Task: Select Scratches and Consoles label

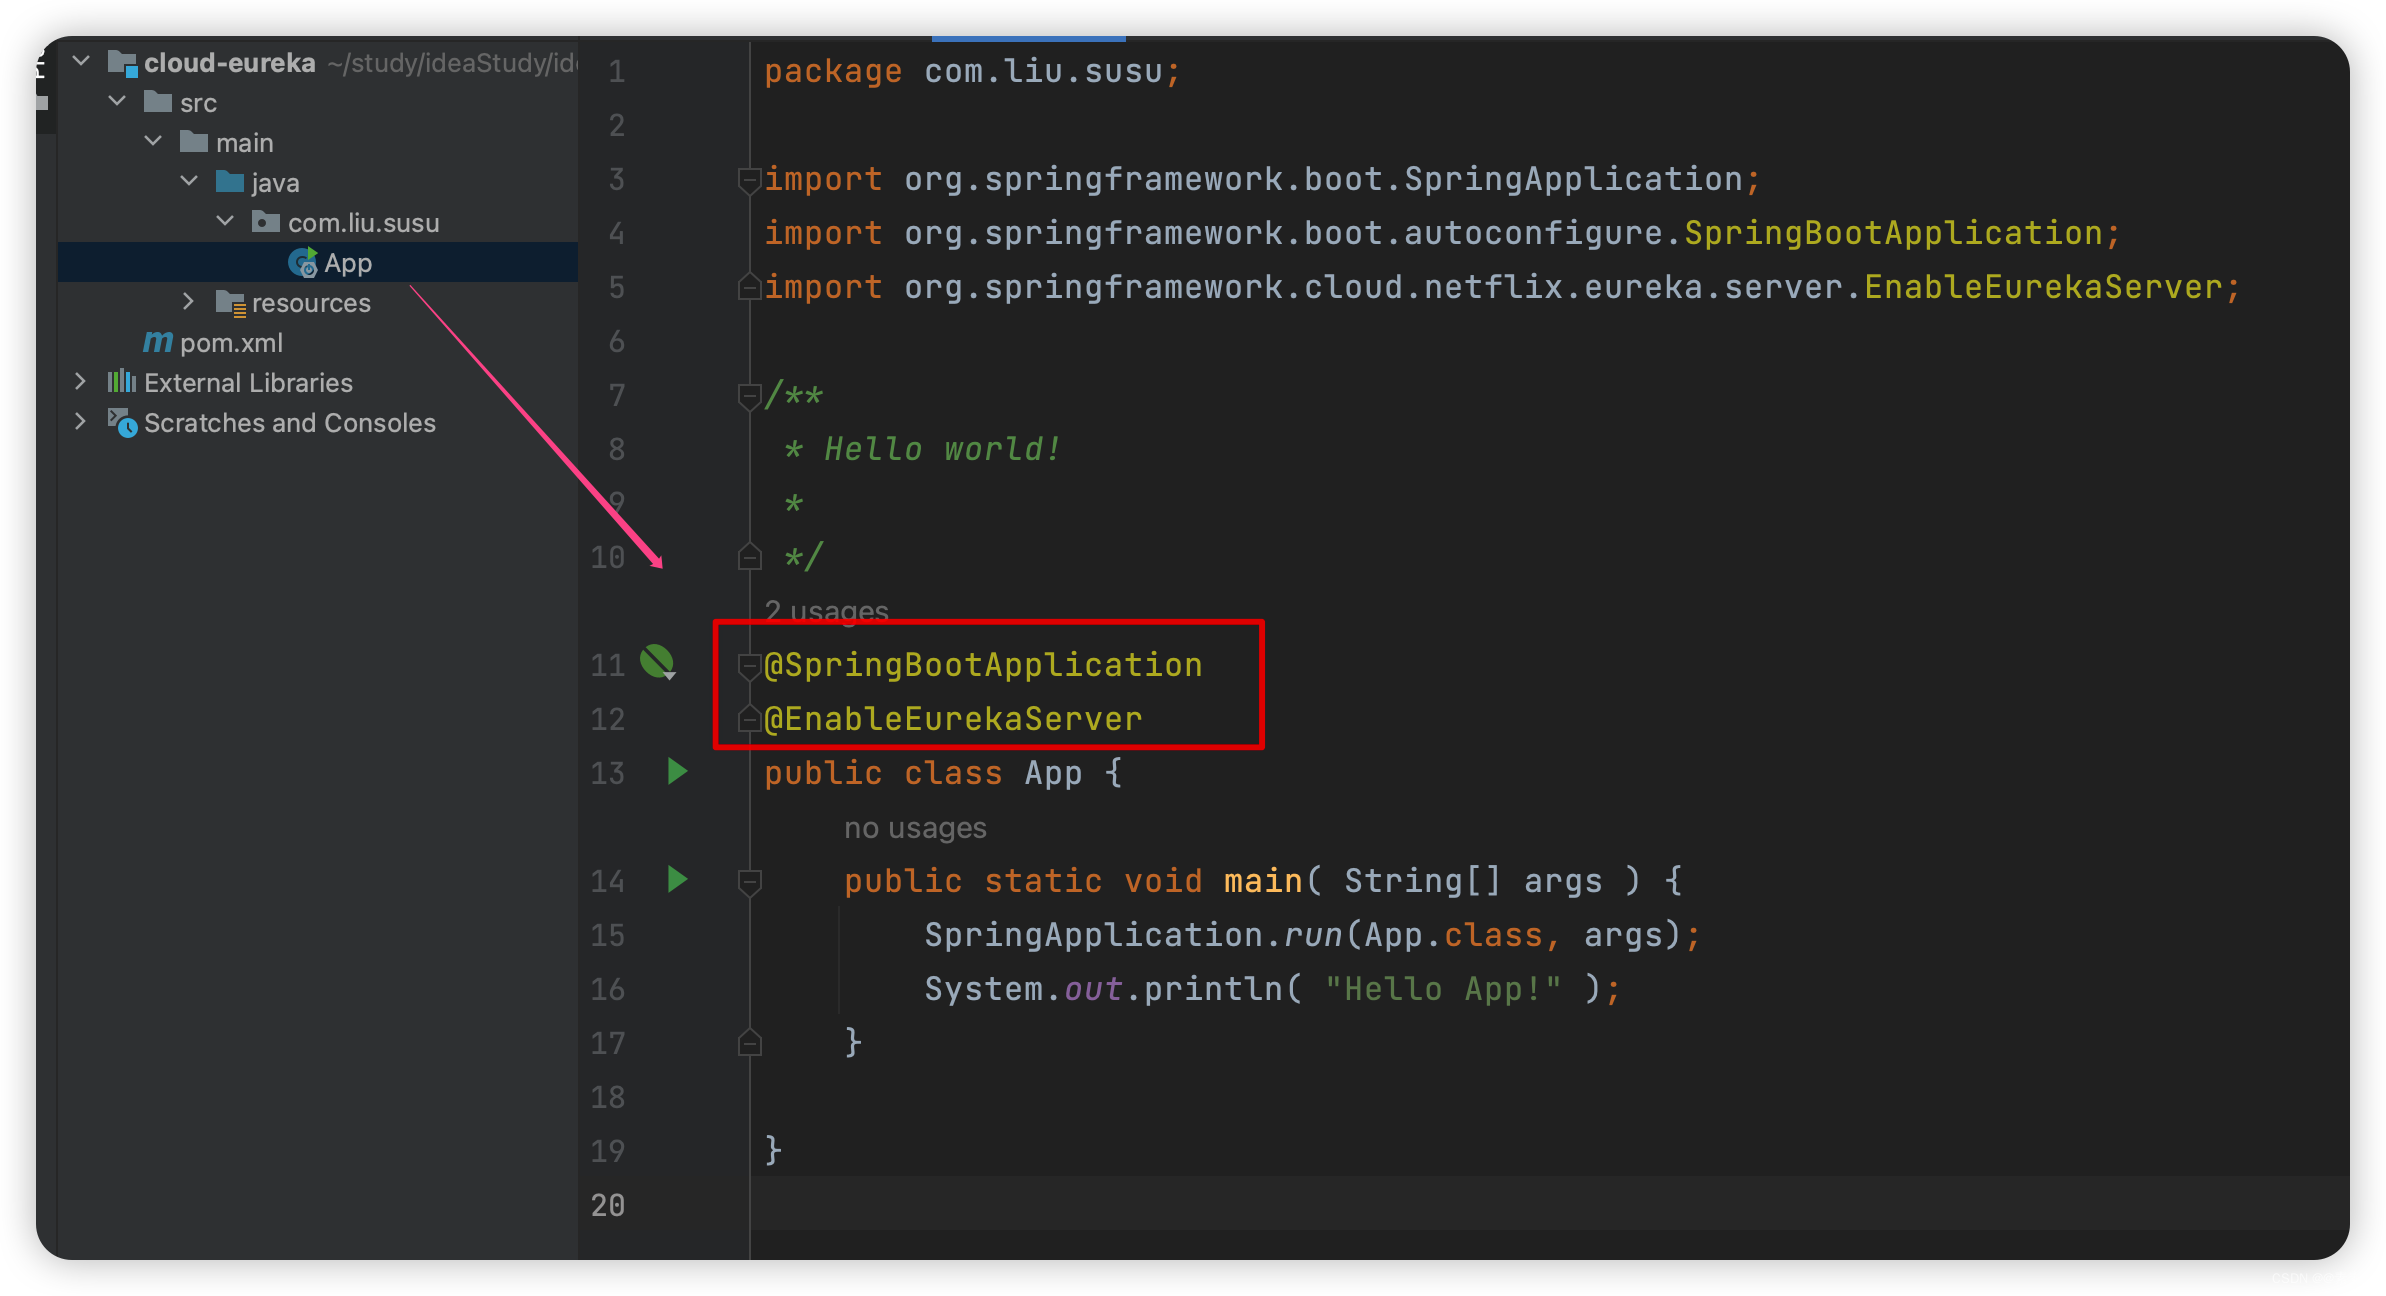Action: coord(290,423)
